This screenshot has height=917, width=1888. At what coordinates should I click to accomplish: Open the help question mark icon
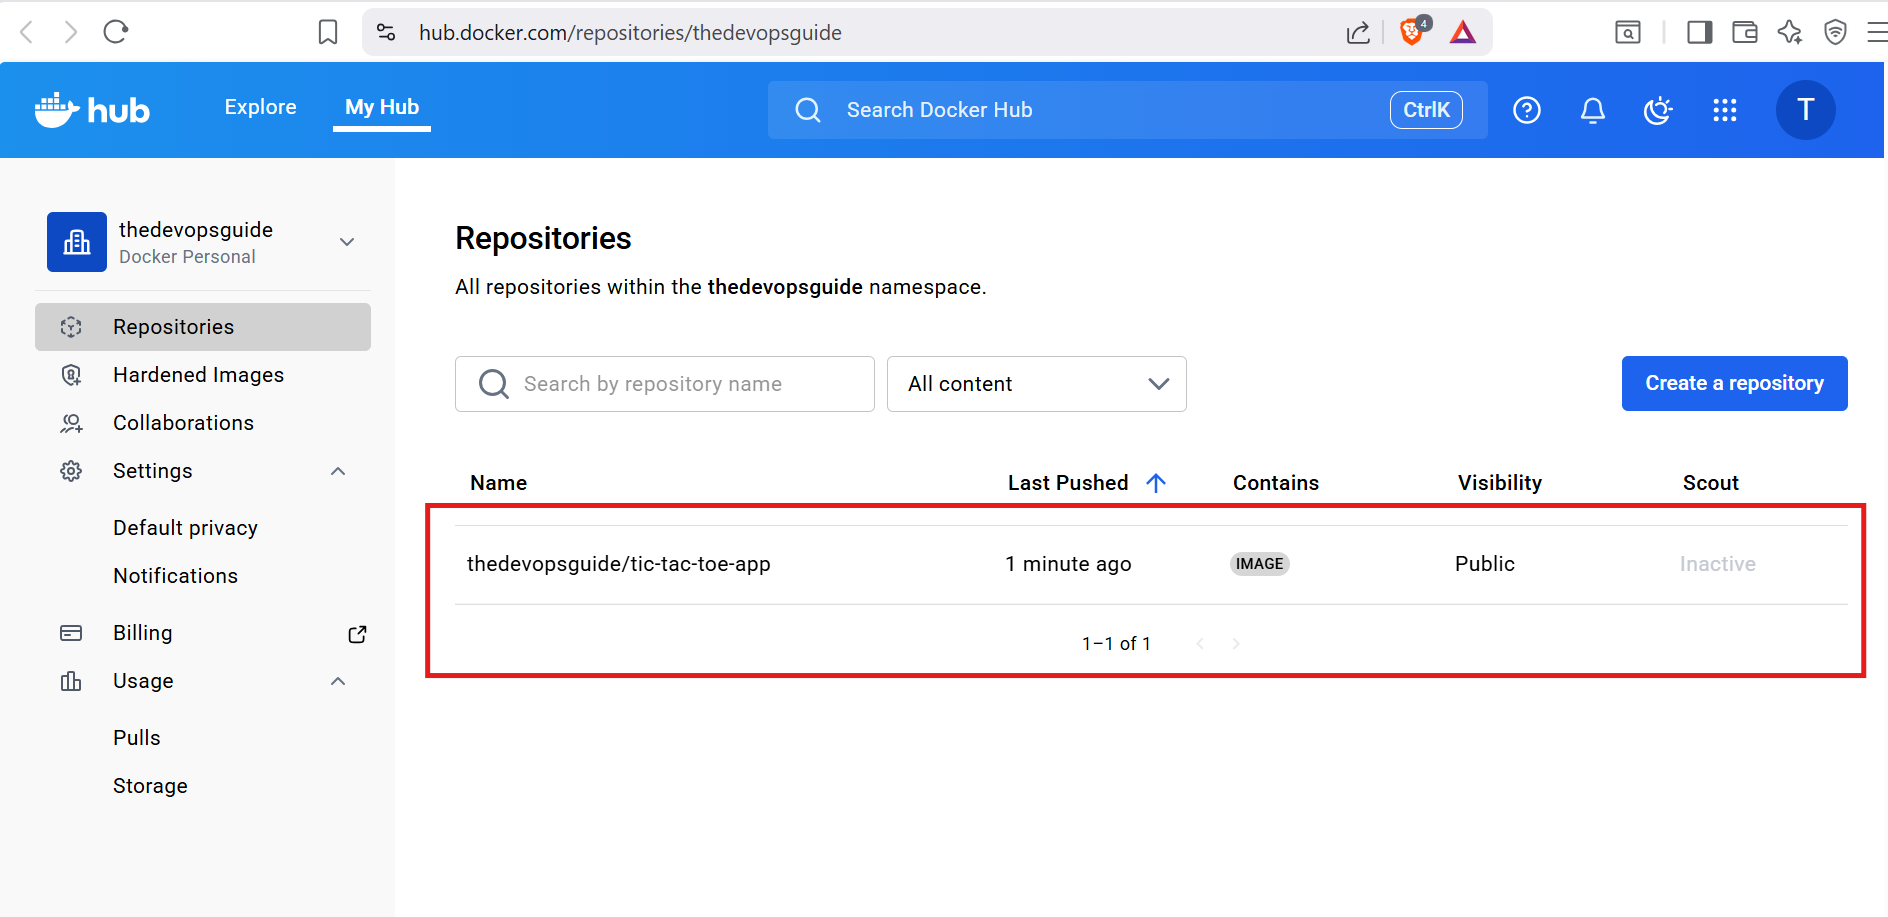click(x=1526, y=110)
